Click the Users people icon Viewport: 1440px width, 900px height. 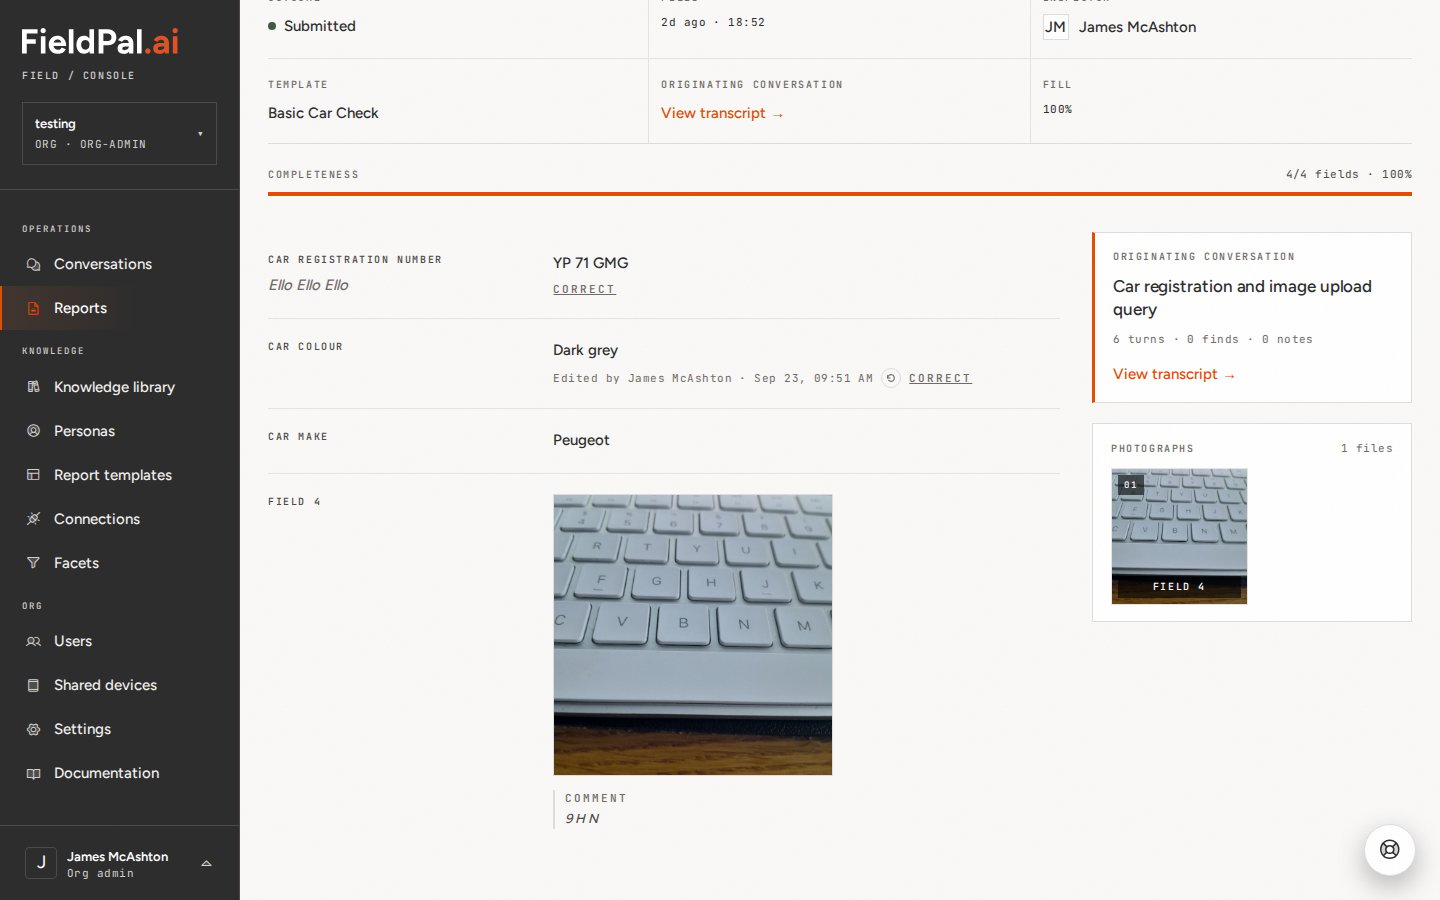click(x=33, y=641)
